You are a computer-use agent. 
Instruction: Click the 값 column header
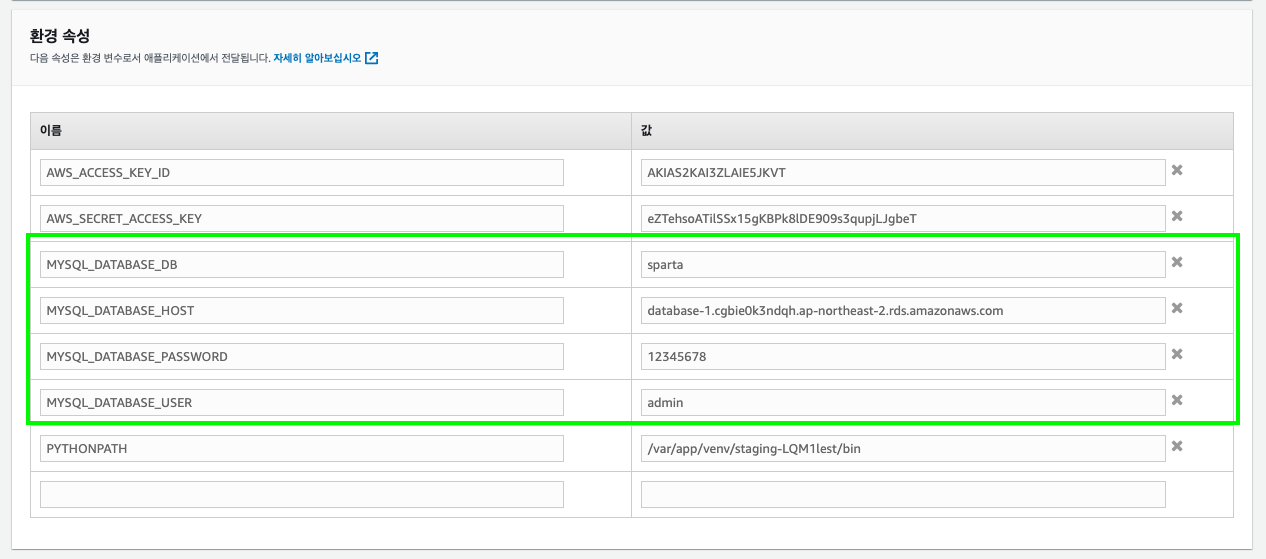click(932, 131)
